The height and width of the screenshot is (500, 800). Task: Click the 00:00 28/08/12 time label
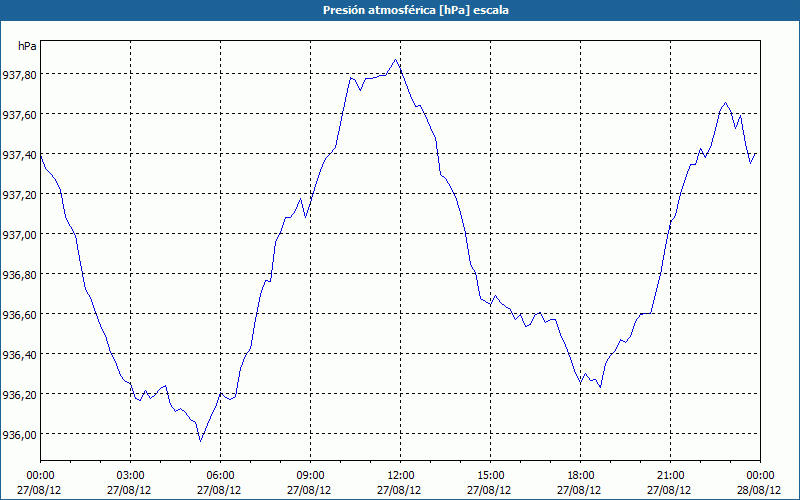(x=759, y=483)
